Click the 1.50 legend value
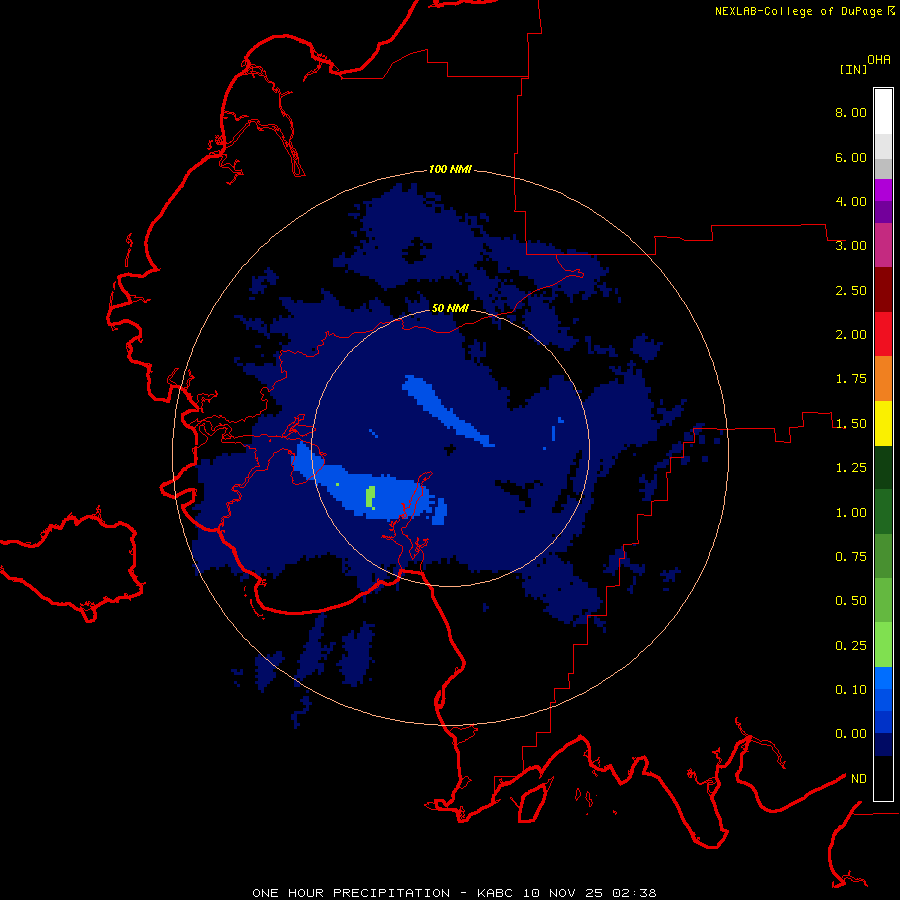This screenshot has height=900, width=900. point(851,424)
